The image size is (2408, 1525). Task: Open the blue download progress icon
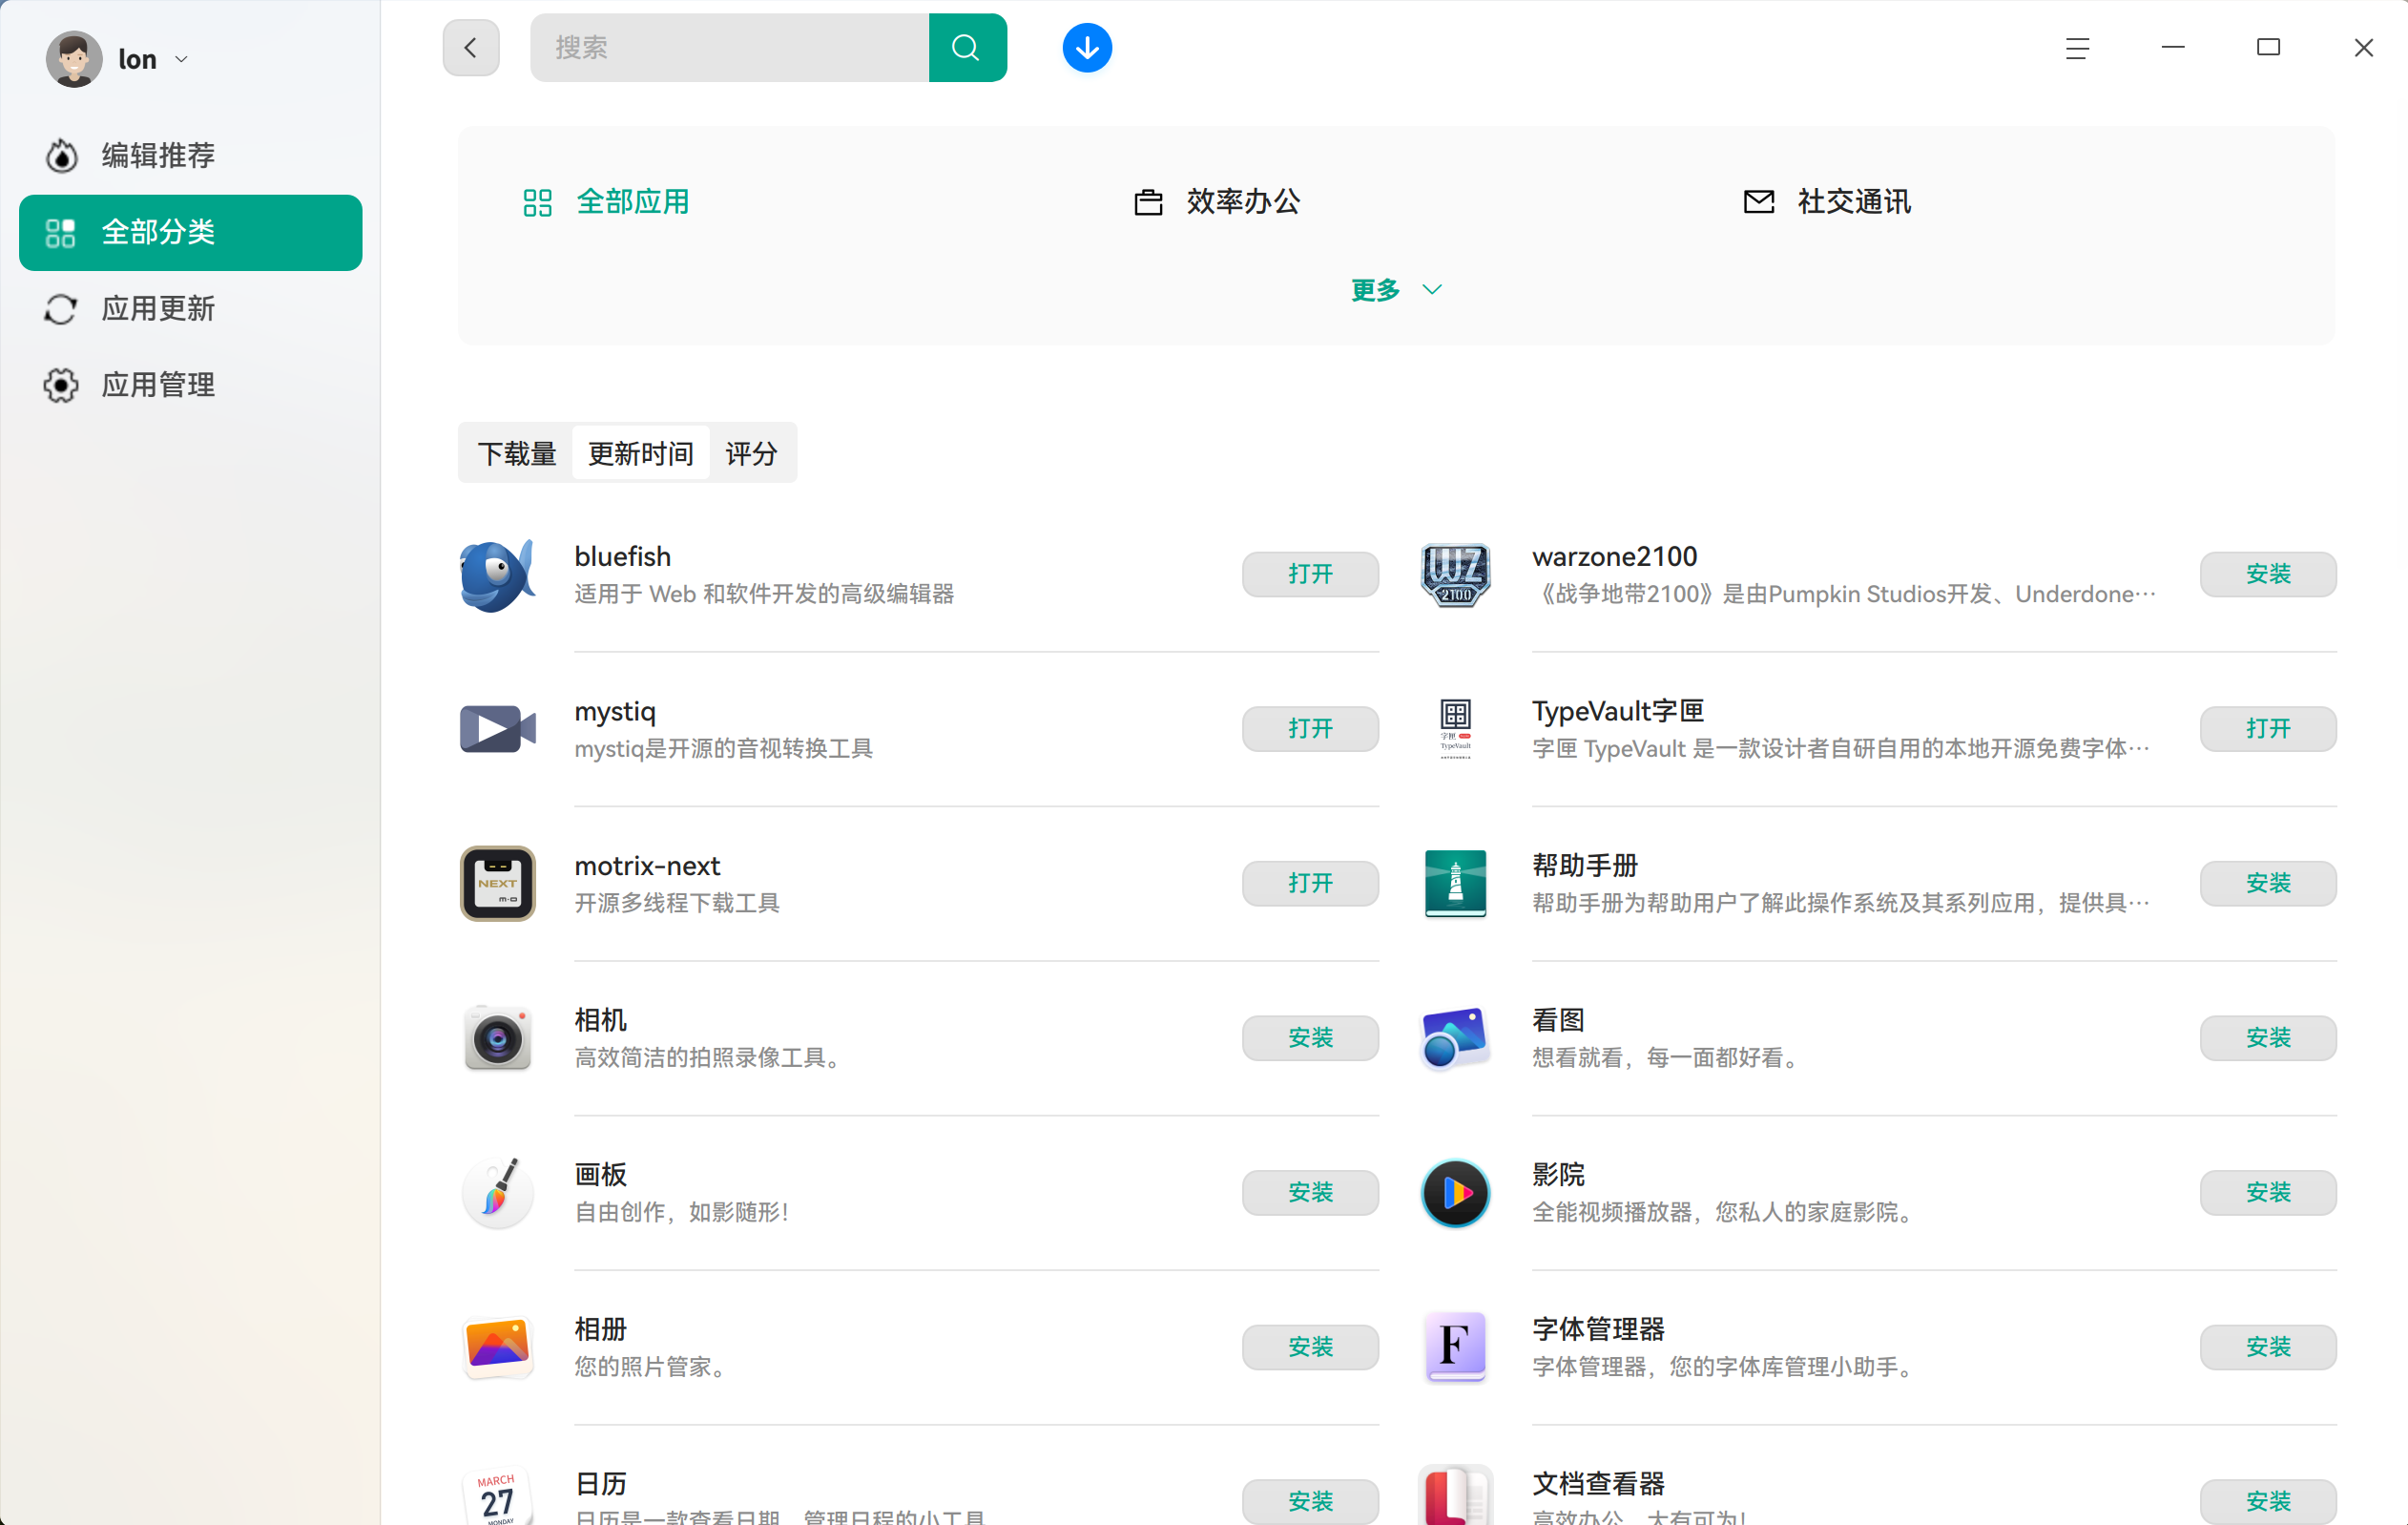point(1087,47)
